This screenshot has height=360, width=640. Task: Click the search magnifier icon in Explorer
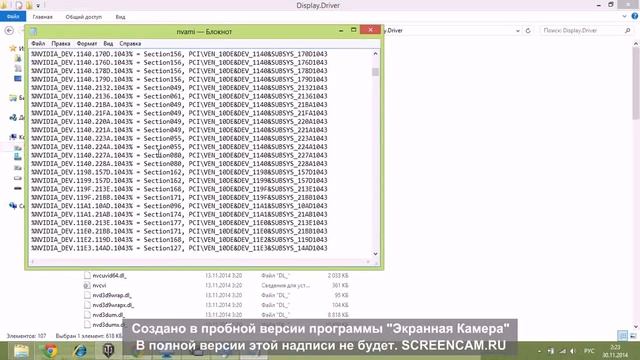tap(627, 31)
